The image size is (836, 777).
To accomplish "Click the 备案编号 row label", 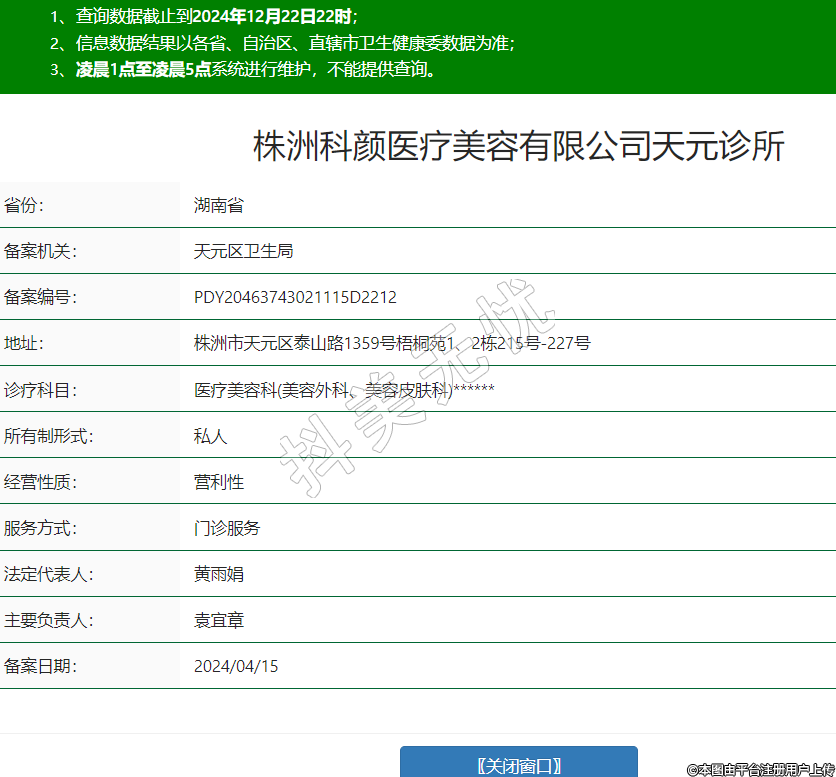I will point(40,298).
